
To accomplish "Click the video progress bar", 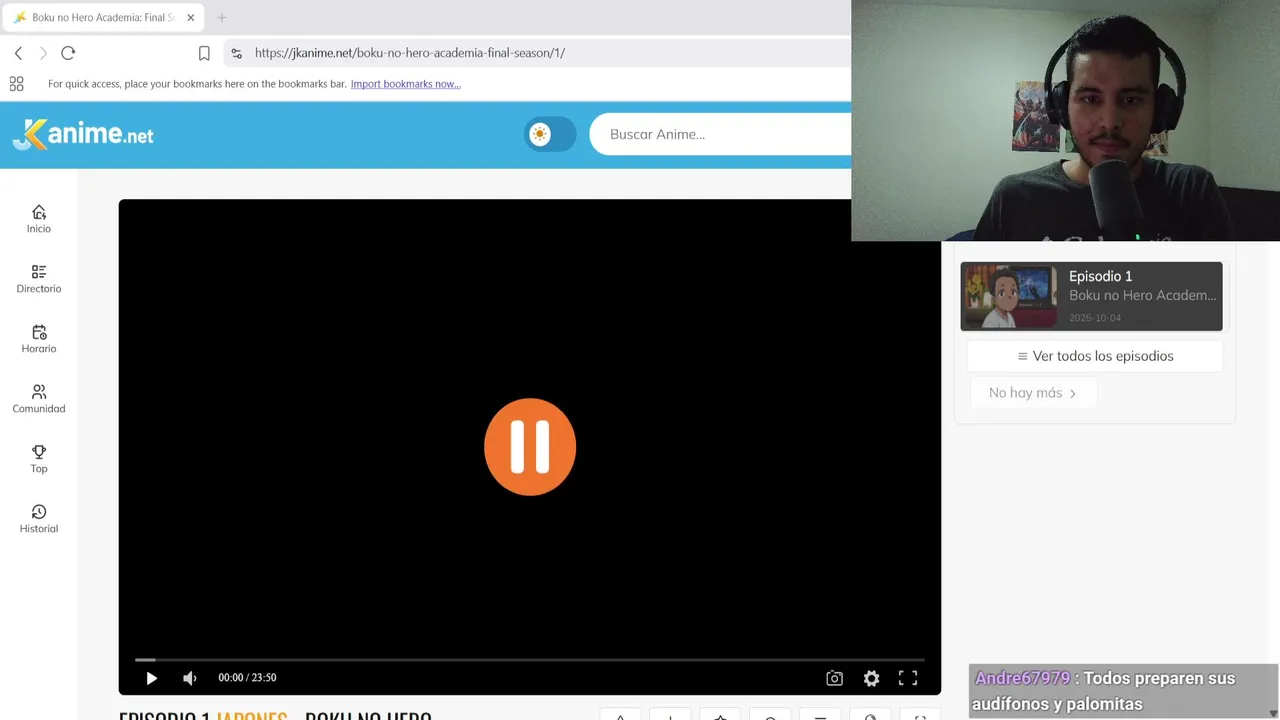I will (530, 660).
